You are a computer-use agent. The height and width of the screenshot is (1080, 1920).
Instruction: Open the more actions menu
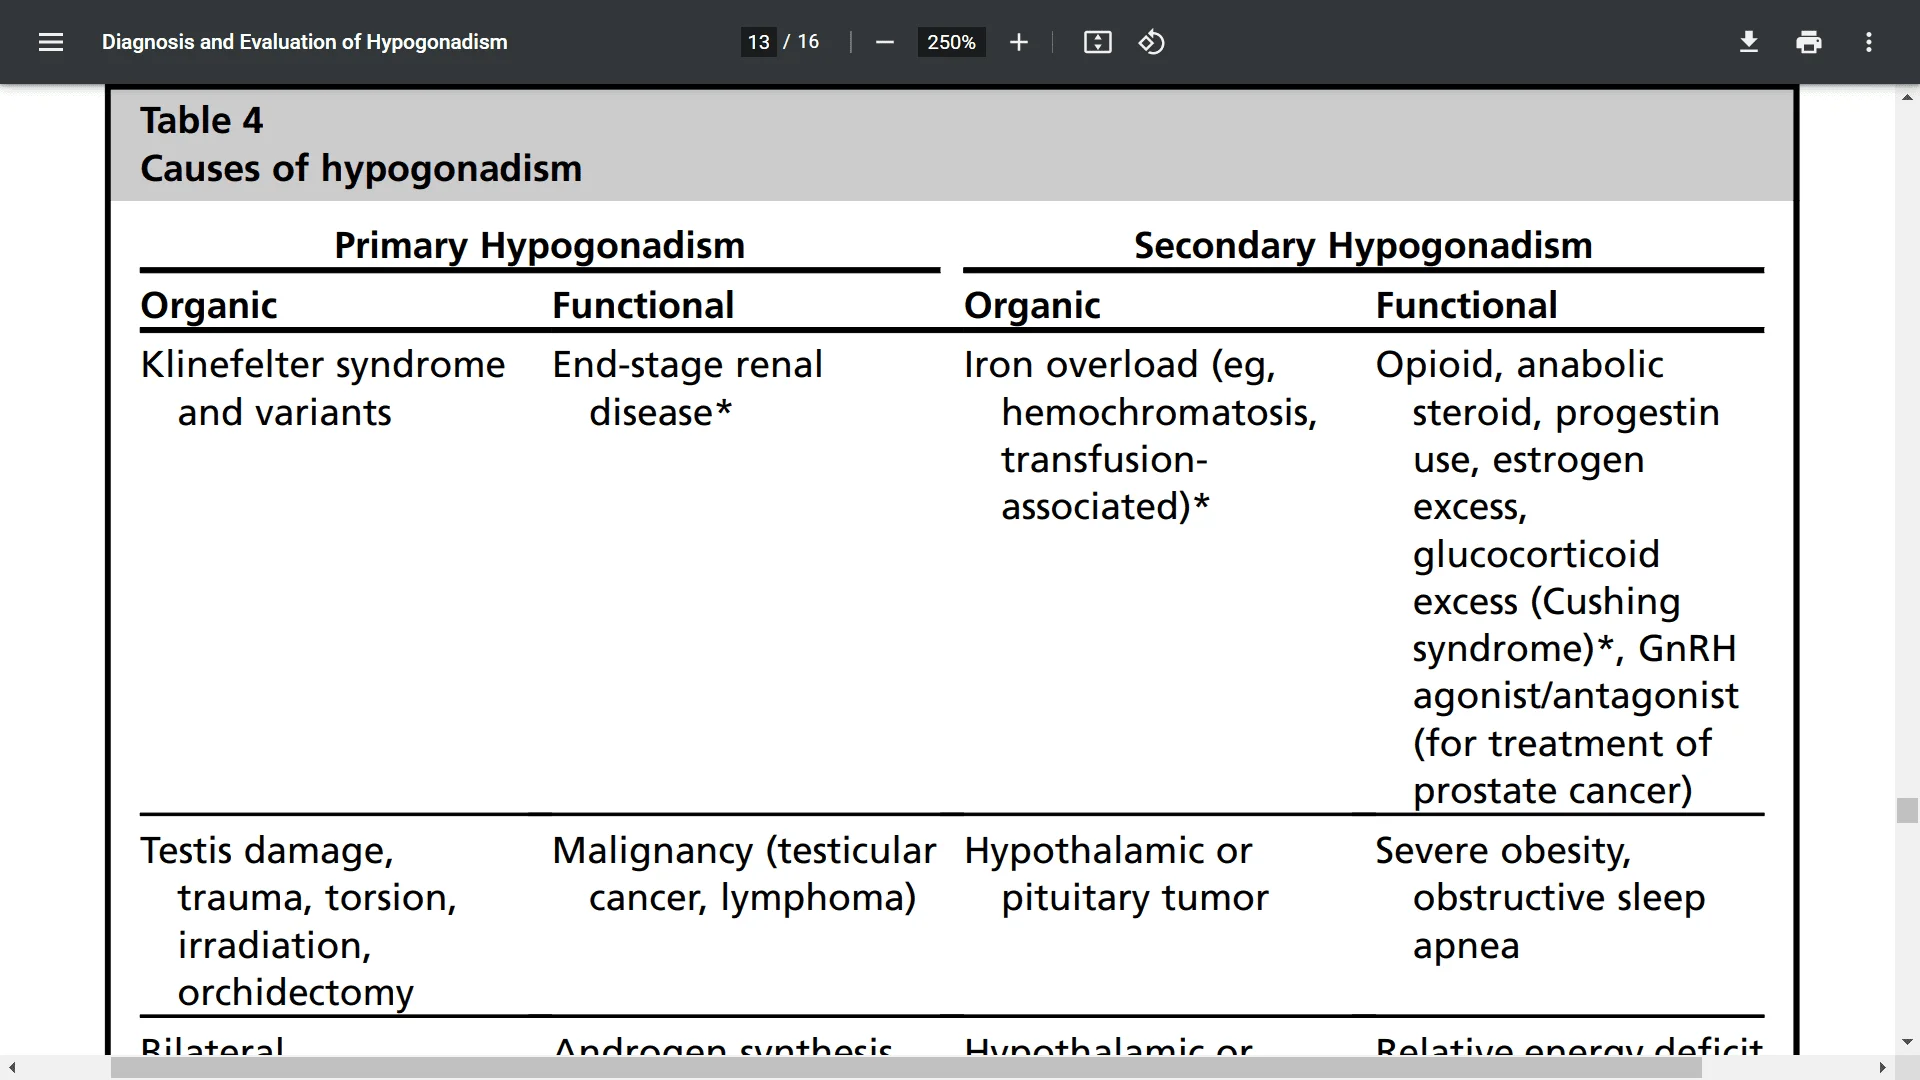(x=1869, y=42)
